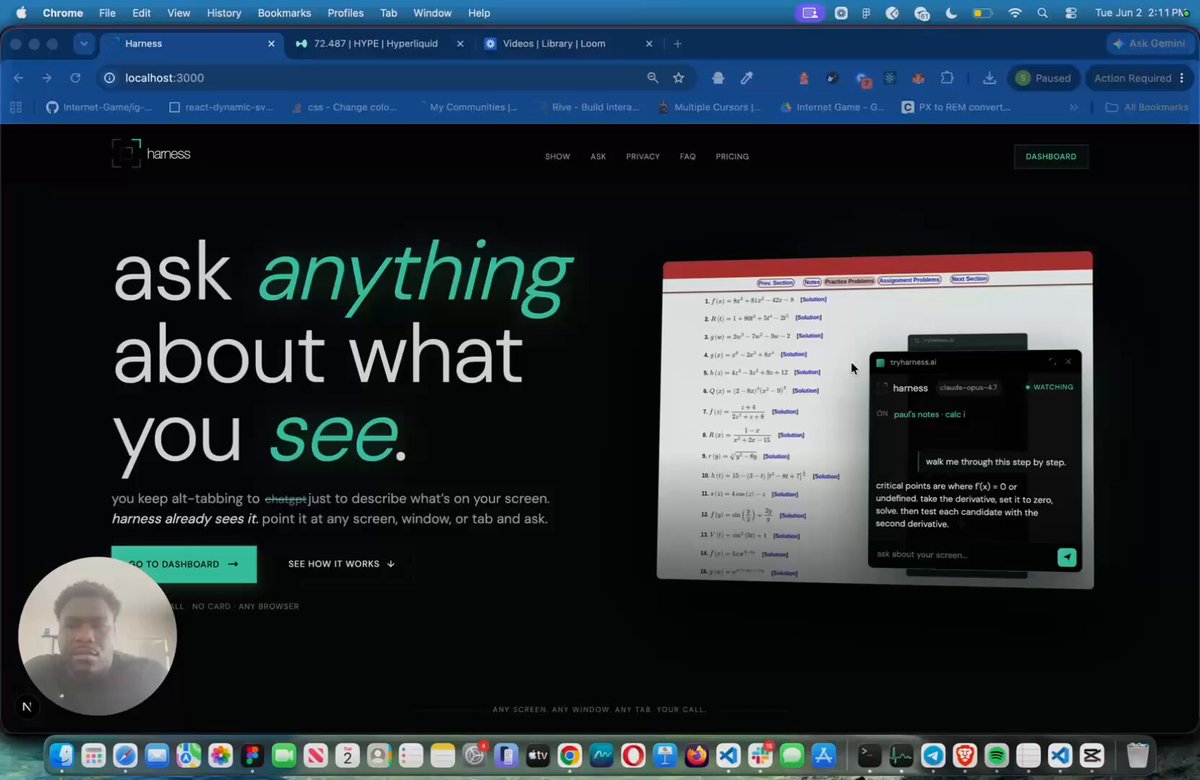The width and height of the screenshot is (1200, 780).
Task: Close the Hyperliquid browser tab
Action: 460,44
